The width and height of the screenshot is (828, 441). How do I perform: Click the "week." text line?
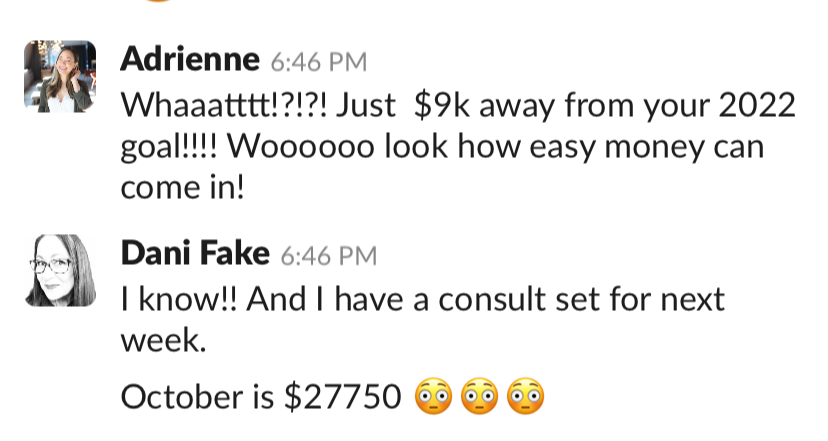tap(163, 340)
